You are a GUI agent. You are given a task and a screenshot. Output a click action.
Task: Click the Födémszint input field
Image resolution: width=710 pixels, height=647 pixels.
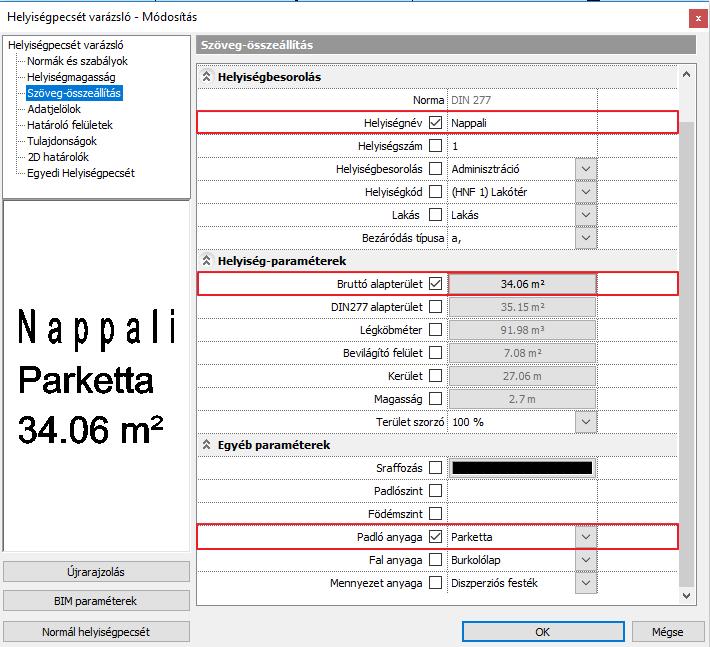tap(522, 513)
